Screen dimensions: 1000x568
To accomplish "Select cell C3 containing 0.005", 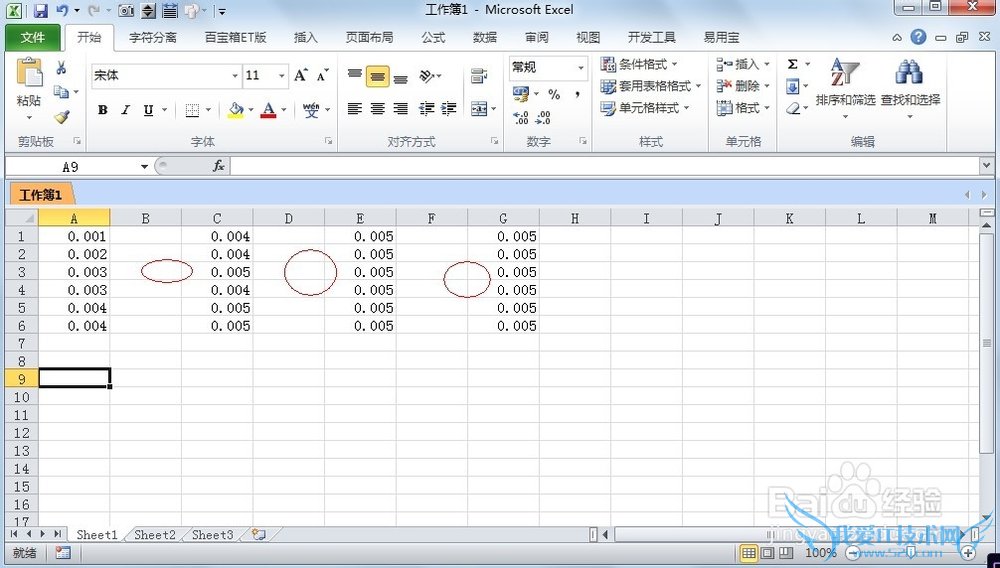I will click(x=217, y=272).
